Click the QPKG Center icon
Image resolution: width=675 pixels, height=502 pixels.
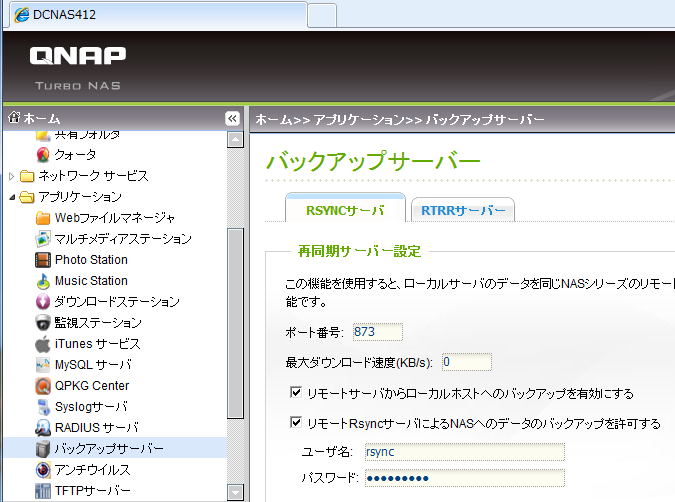point(43,386)
